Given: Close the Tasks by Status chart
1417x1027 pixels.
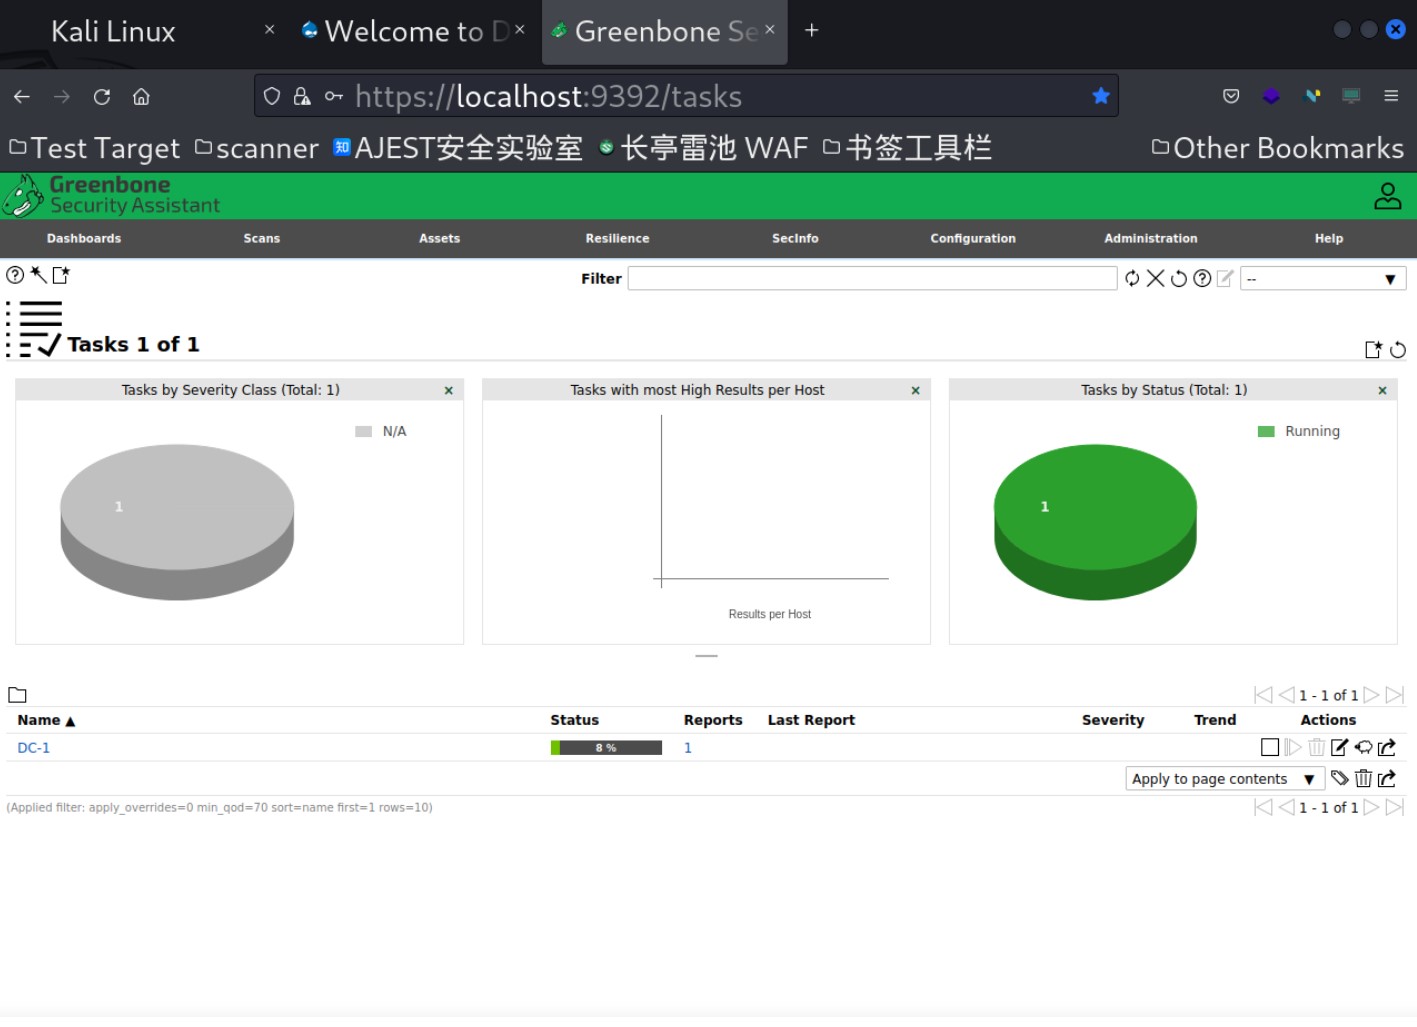Looking at the screenshot, I should [x=1382, y=391].
